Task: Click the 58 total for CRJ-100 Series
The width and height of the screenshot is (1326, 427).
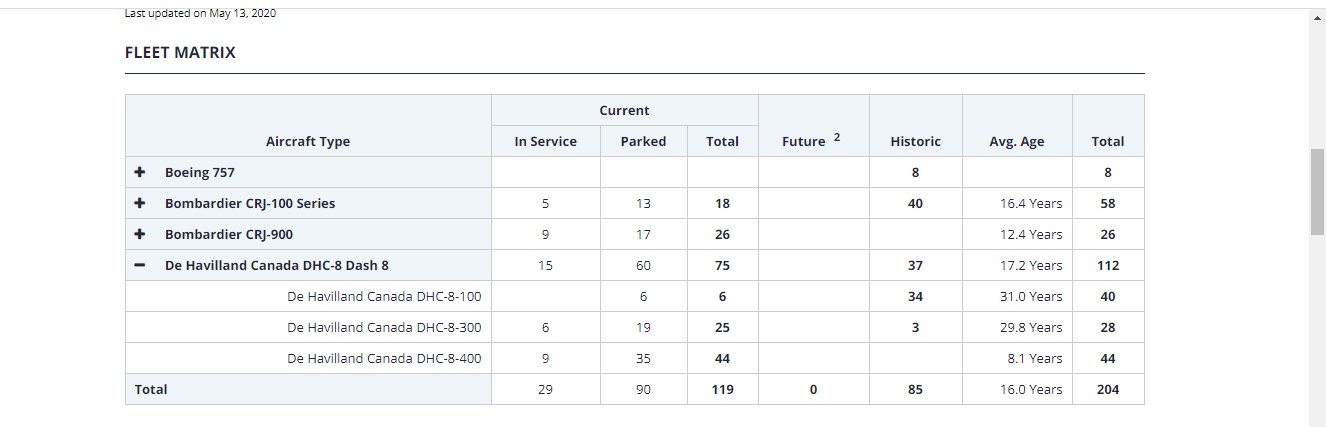Action: tap(1108, 203)
